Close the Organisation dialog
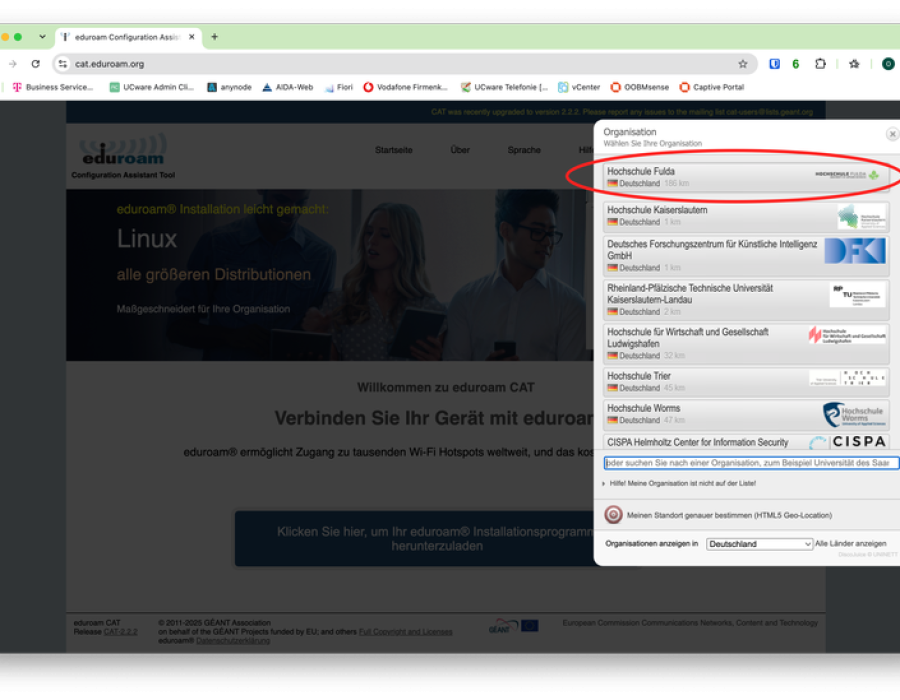Viewport: 900px width, 700px height. point(892,134)
